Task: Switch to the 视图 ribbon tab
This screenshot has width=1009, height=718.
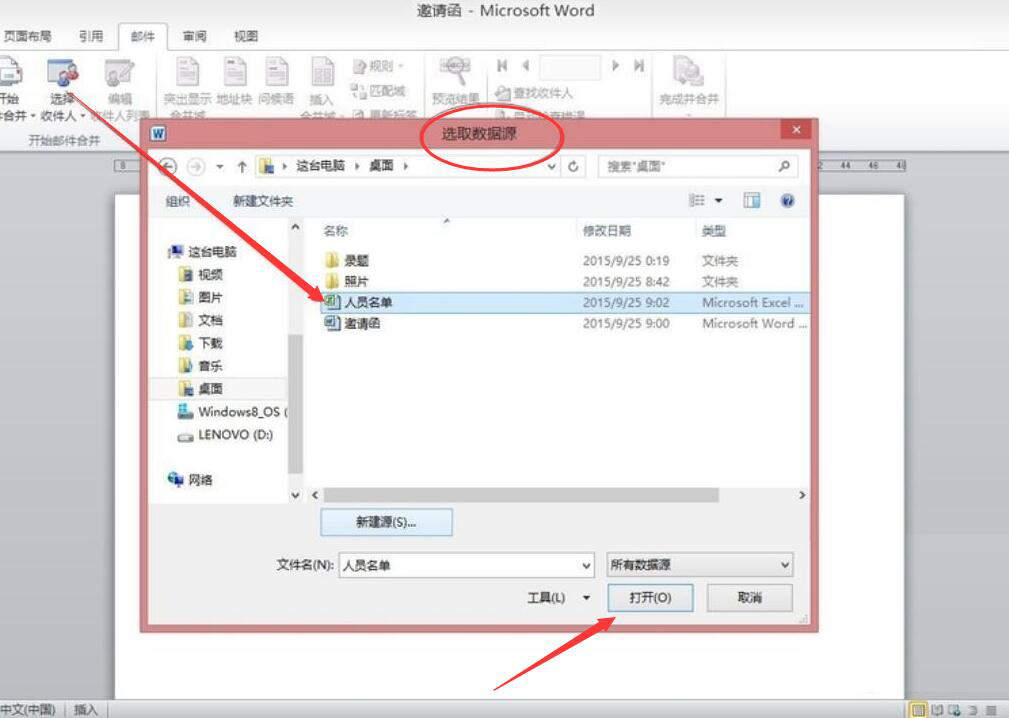Action: pos(246,37)
